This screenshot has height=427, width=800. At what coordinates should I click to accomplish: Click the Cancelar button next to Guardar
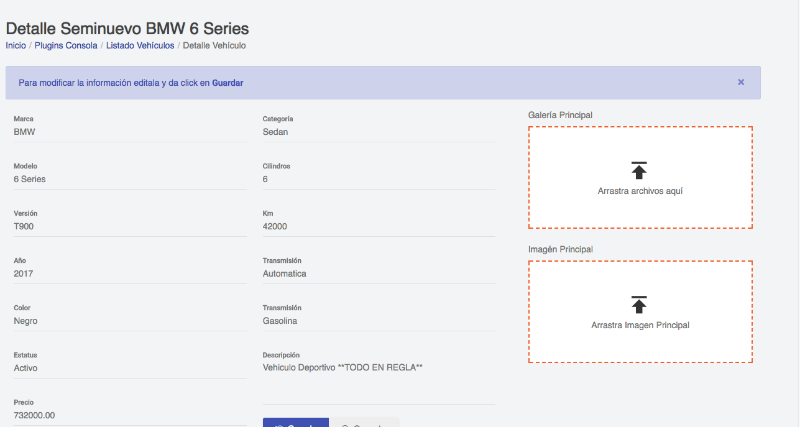click(364, 423)
